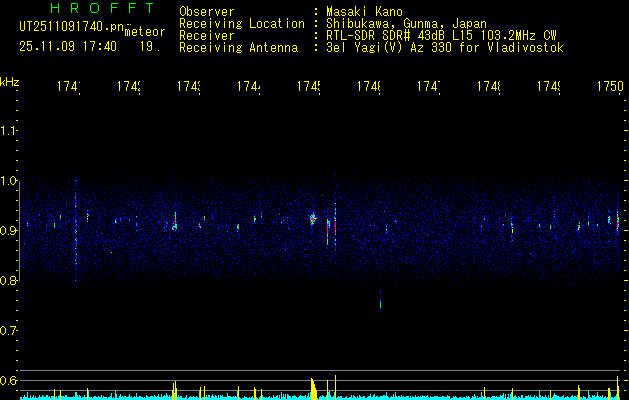This screenshot has width=629, height=400.
Task: Click the 0.9 kHz frequency label
Action: (8, 231)
